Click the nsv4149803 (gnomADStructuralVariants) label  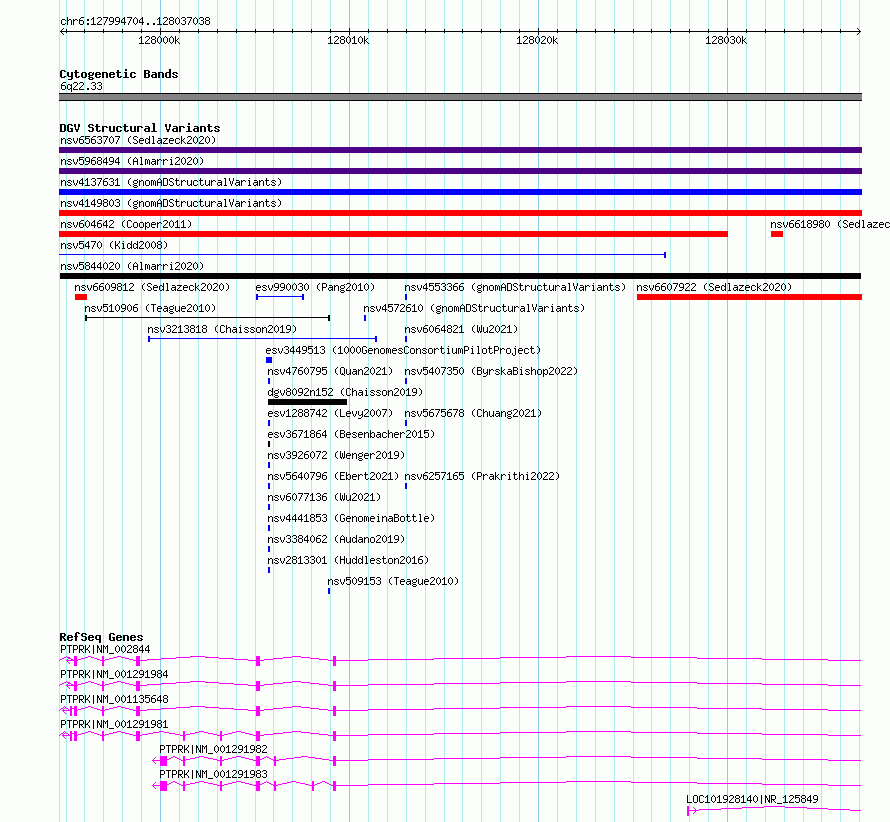click(x=171, y=203)
